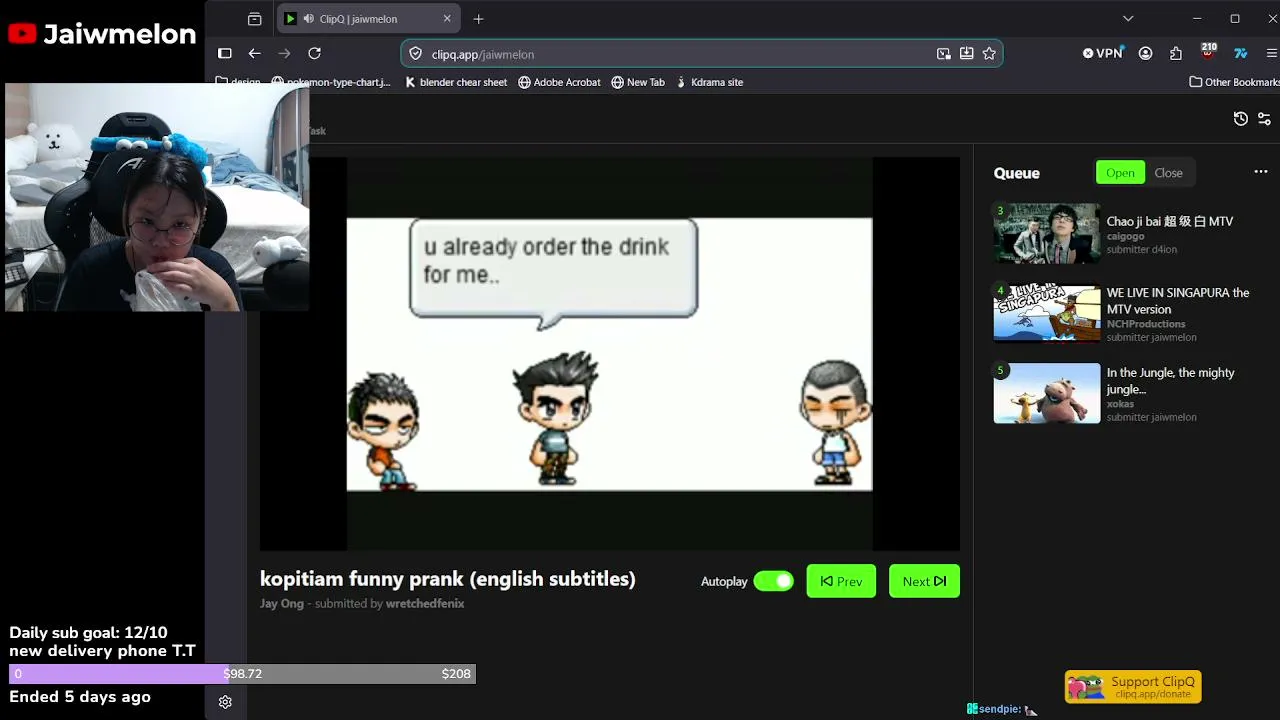Open the VPN panel
The width and height of the screenshot is (1280, 720).
pyautogui.click(x=1103, y=54)
